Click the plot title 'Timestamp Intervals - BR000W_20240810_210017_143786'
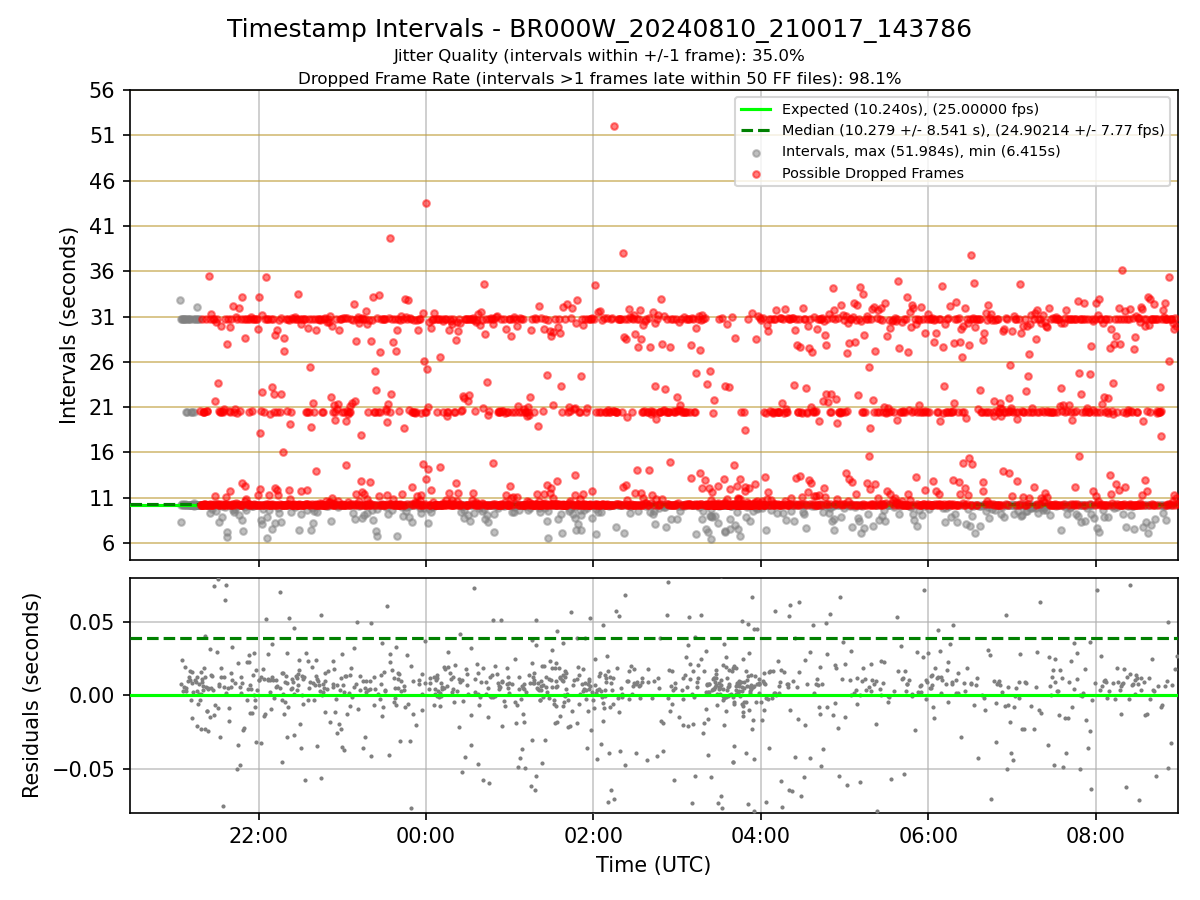The height and width of the screenshot is (900, 1200). coord(599,29)
